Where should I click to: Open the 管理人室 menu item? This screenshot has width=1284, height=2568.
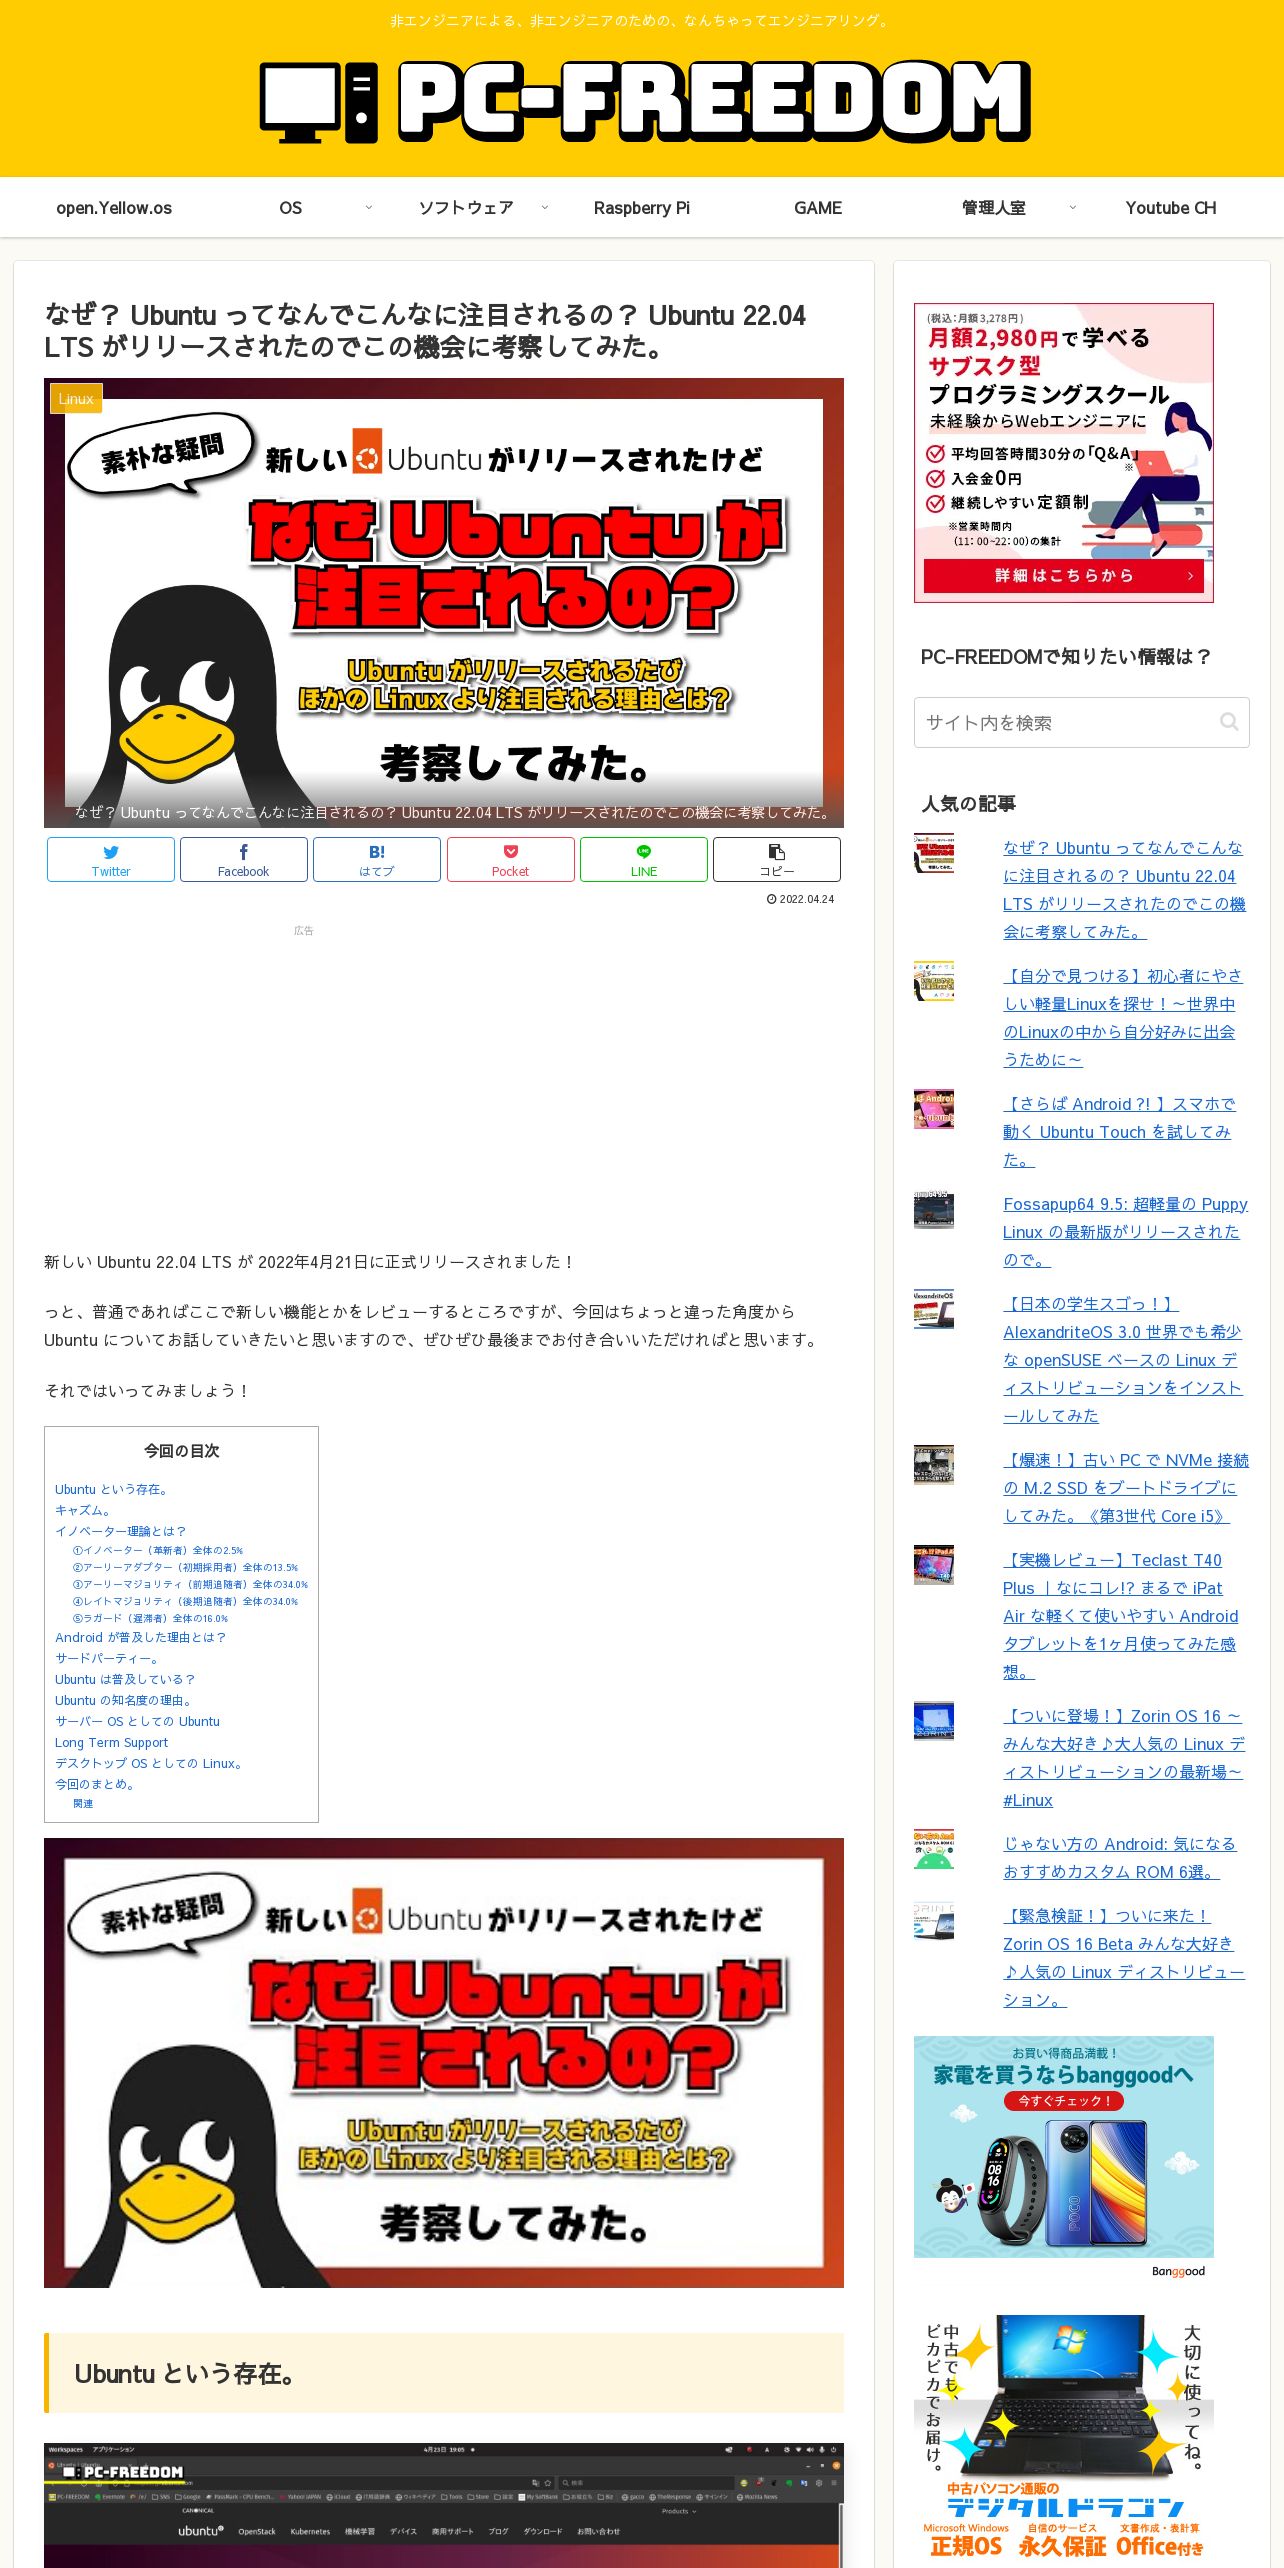994,208
